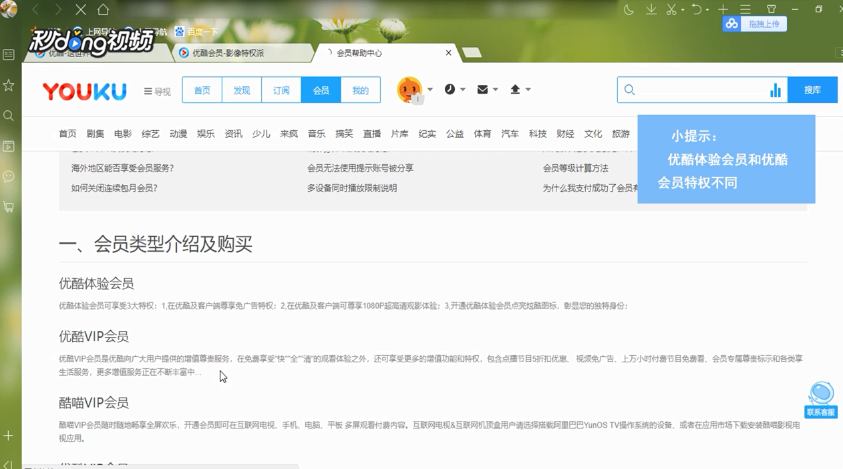This screenshot has height=469, width=843.
Task: Click the plus icon in browser toolbar
Action: [723, 9]
